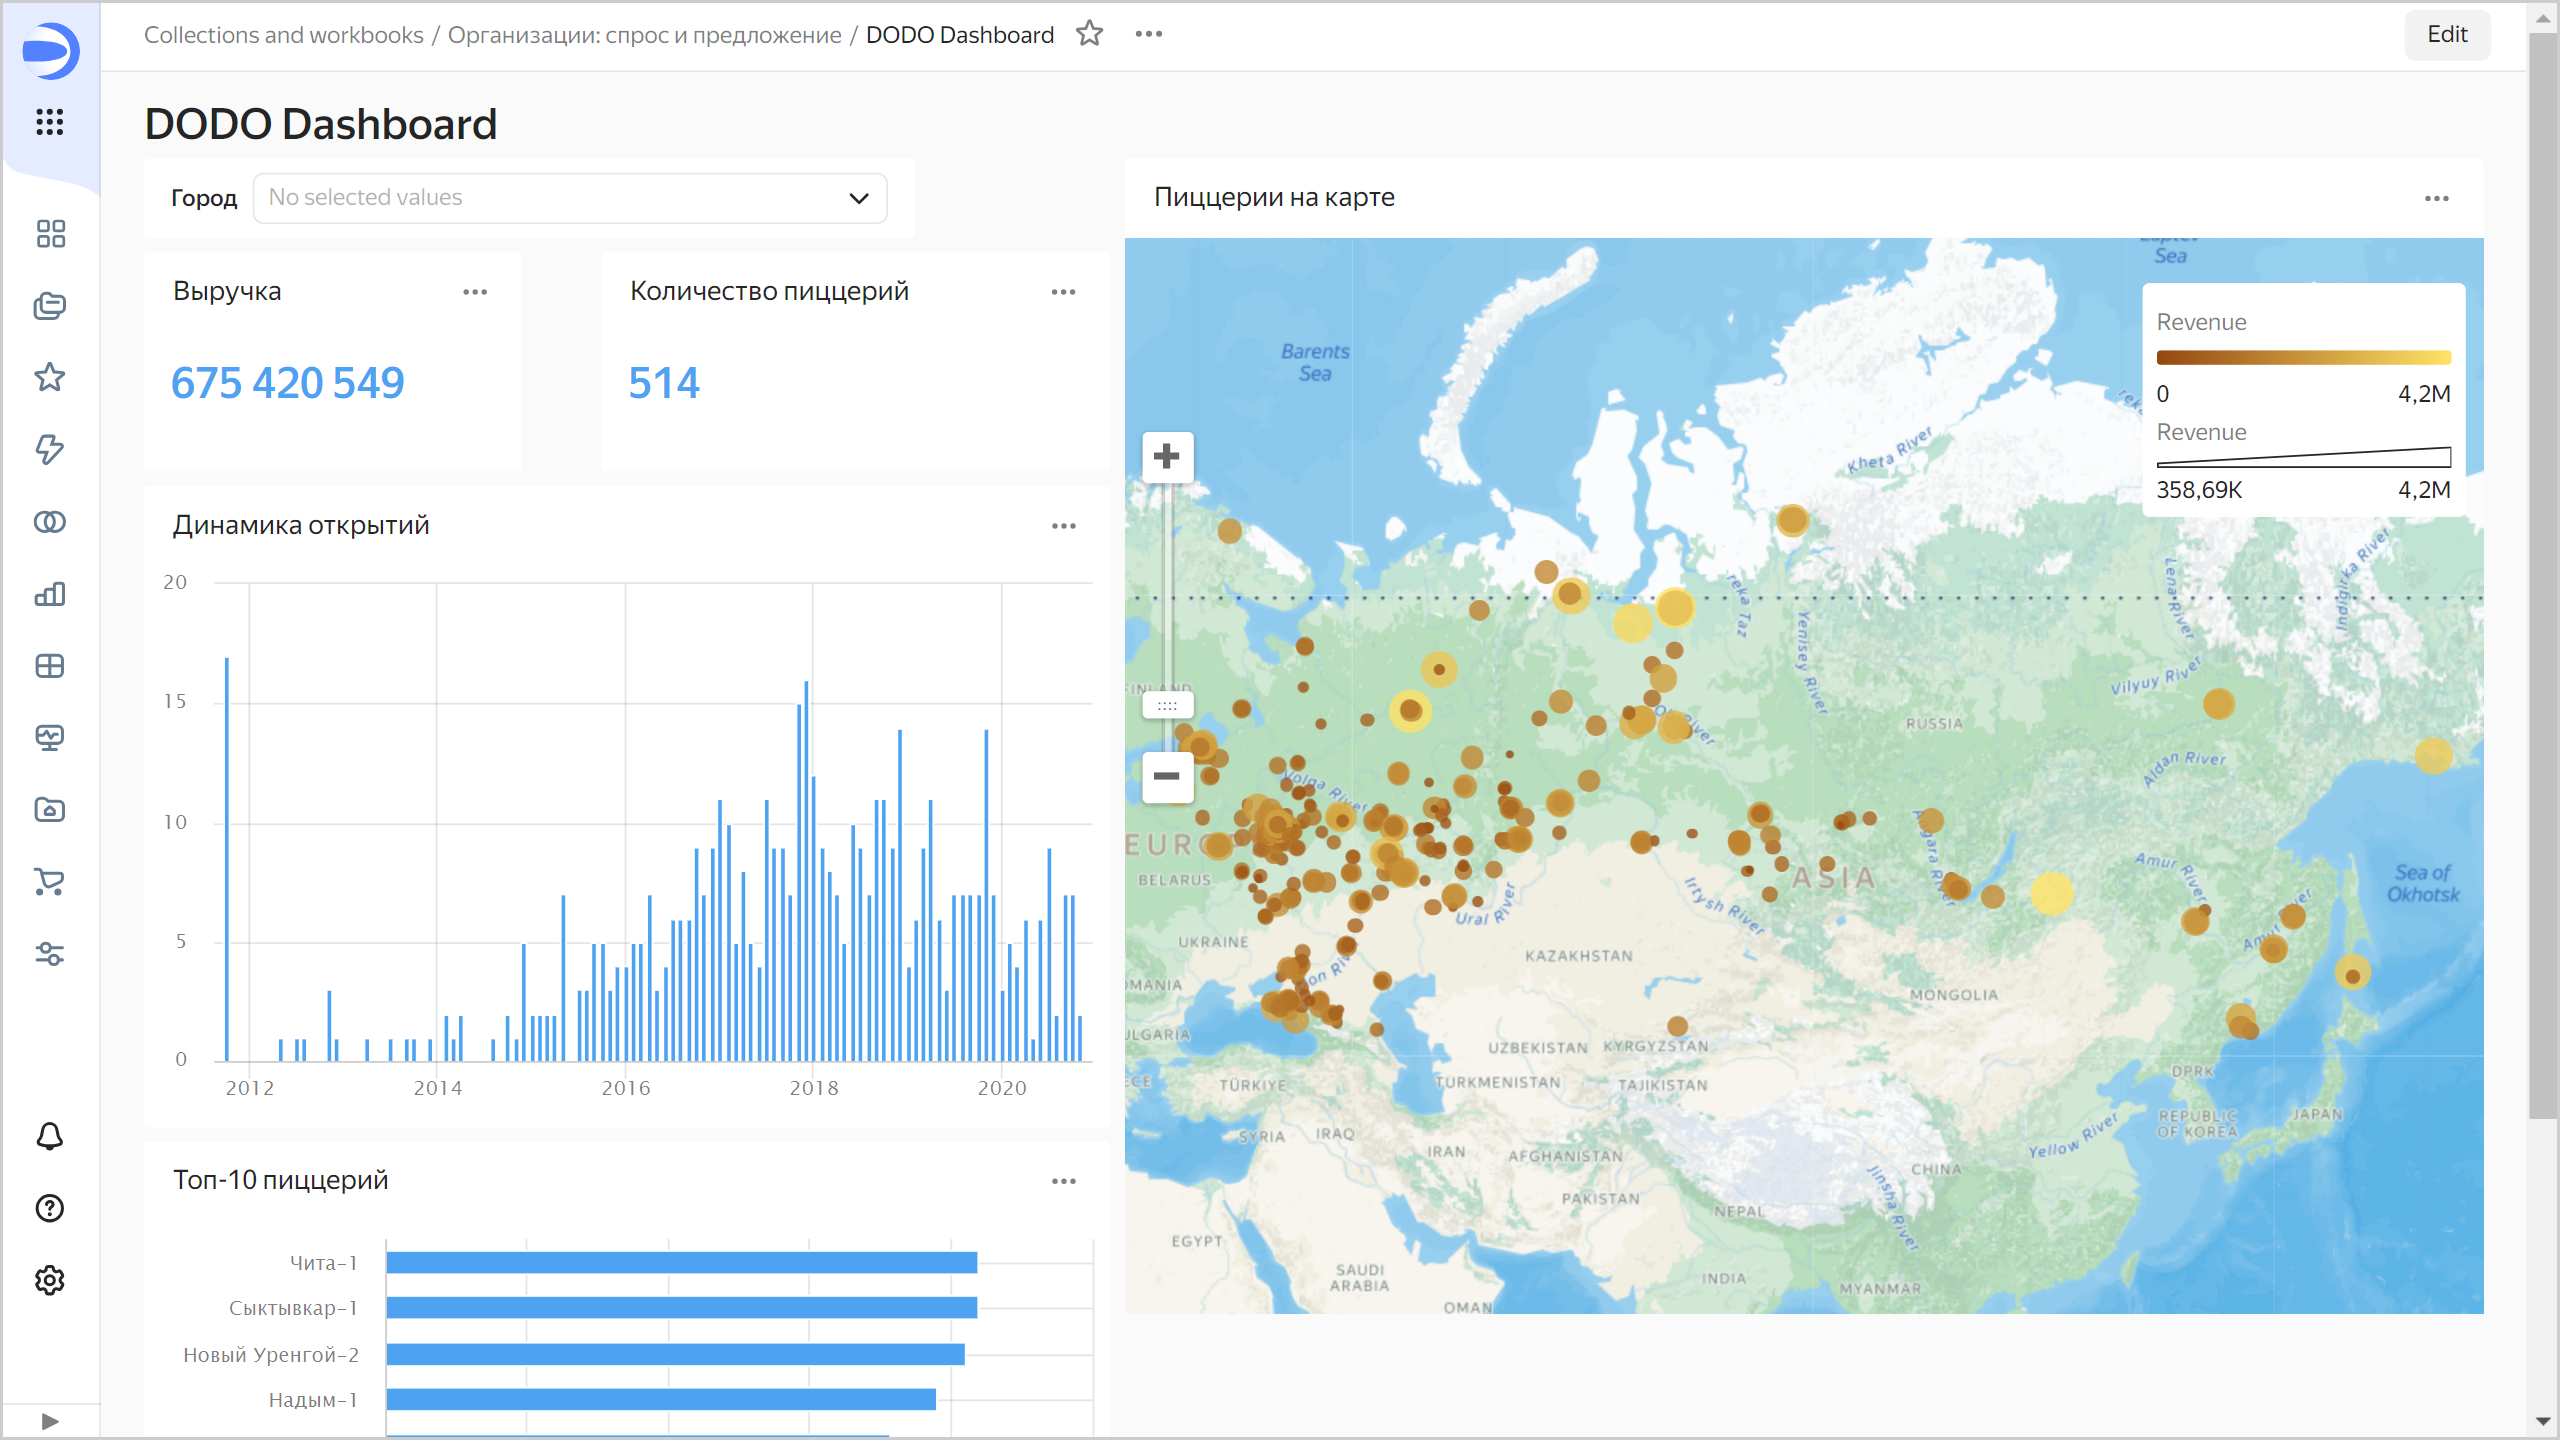Viewport: 2560px width, 1440px height.
Task: Open Пиццерии на карте options menu
Action: click(2436, 199)
